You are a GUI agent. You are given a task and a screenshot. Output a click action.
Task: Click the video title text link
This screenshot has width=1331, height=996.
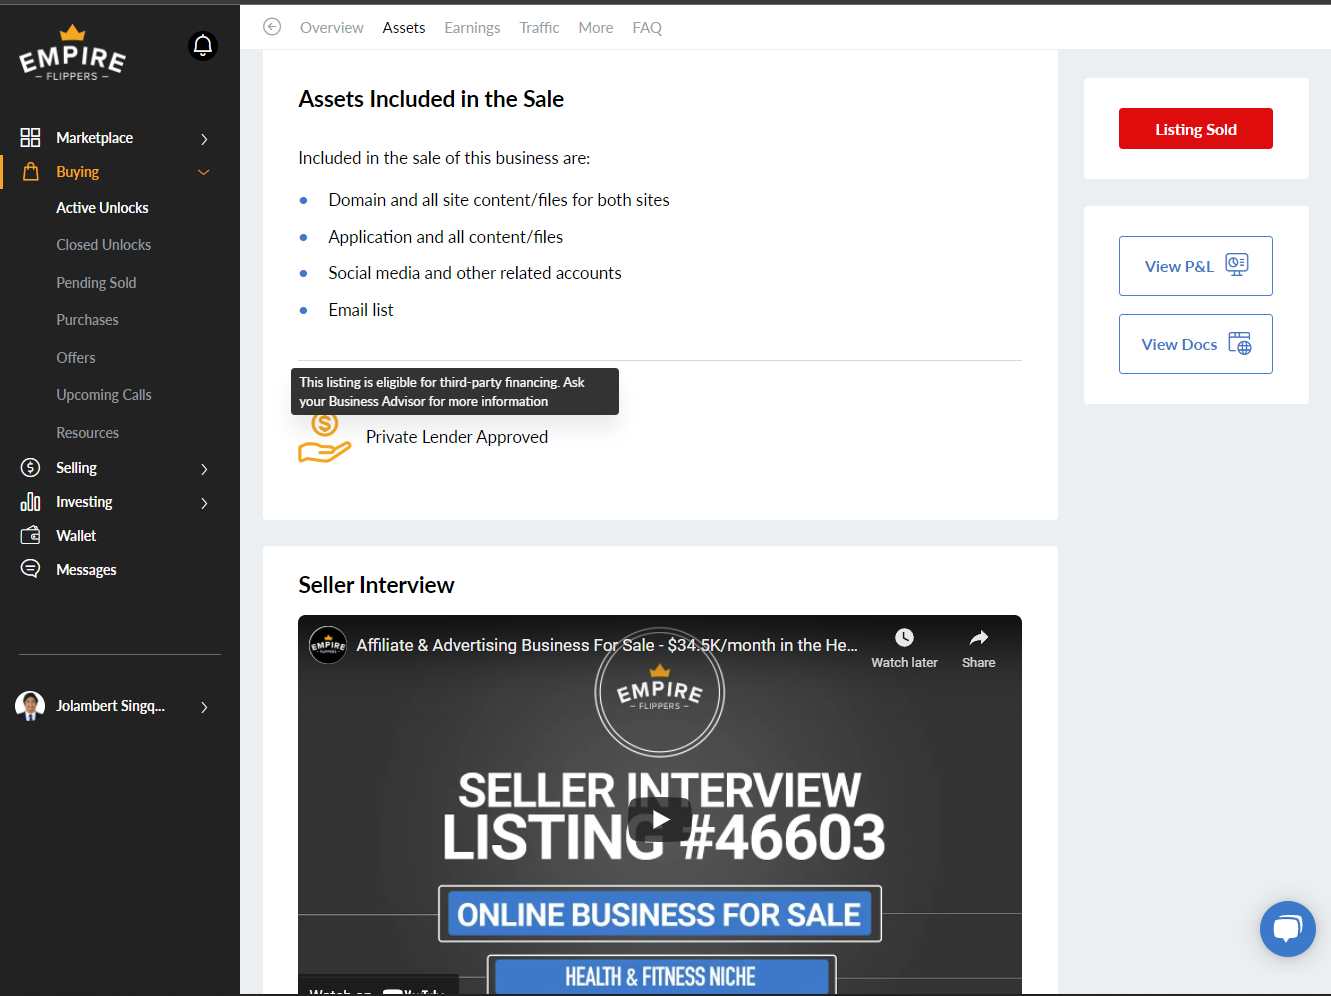(607, 645)
